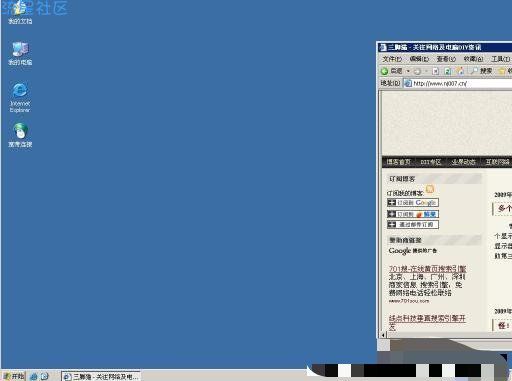Open the broadband connection (宽带连接) desktop icon
This screenshot has width=512, height=381.
[x=20, y=135]
